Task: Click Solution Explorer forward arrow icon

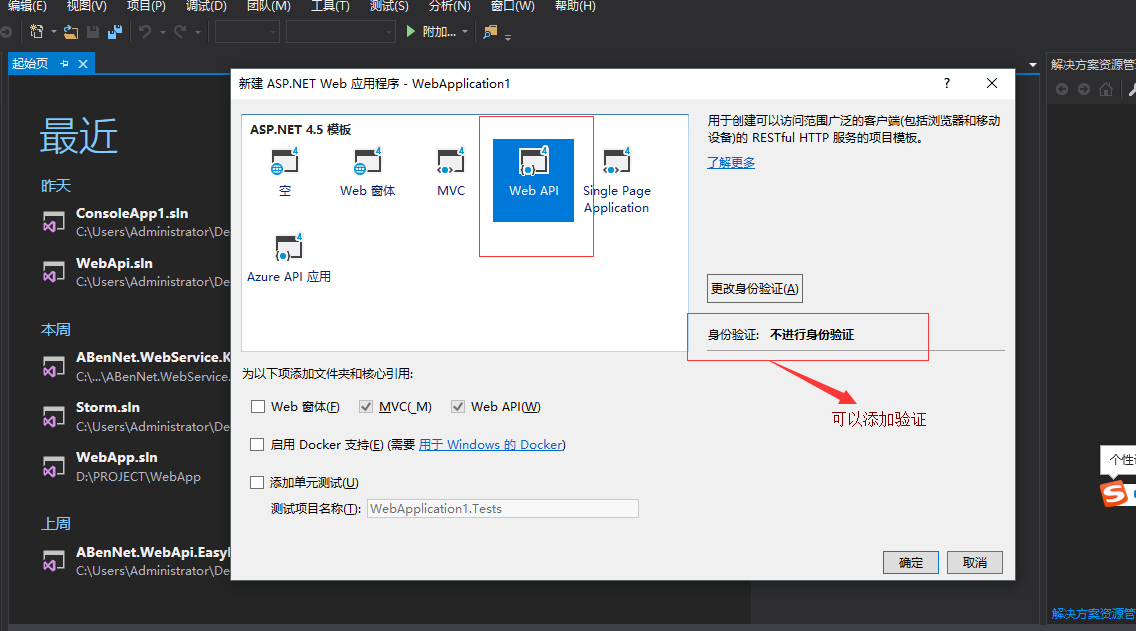Action: coord(1084,89)
